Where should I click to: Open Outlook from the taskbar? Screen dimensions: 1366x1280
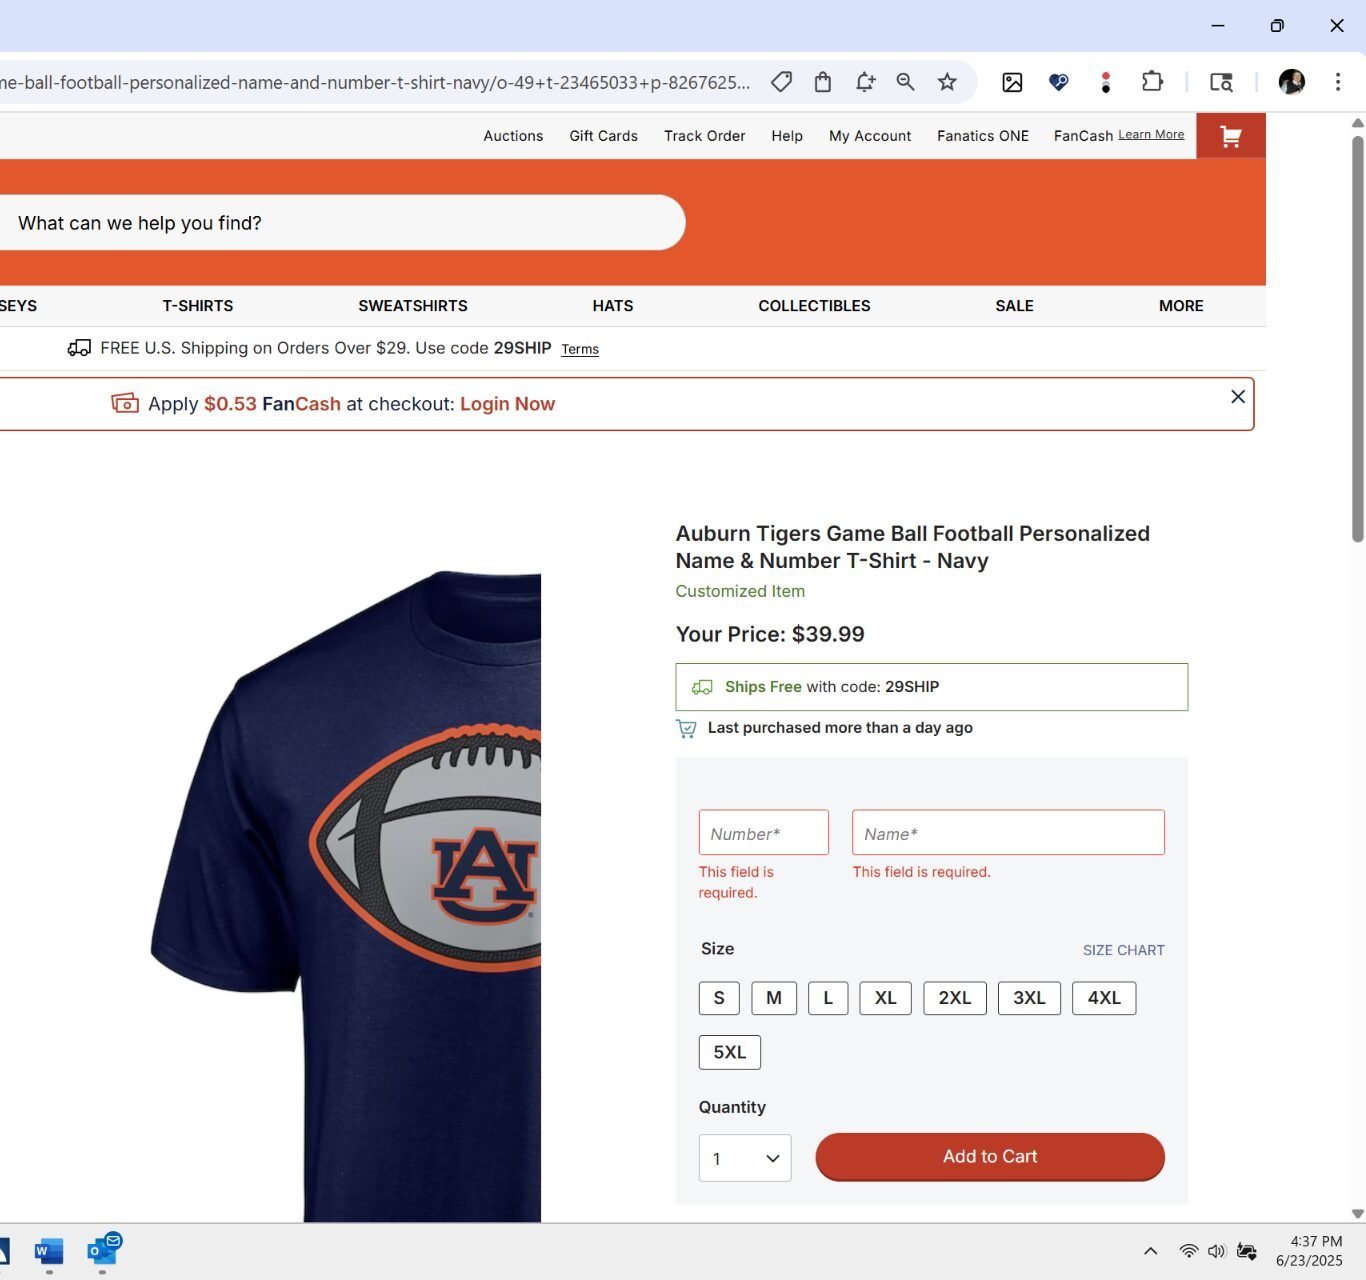click(103, 1251)
